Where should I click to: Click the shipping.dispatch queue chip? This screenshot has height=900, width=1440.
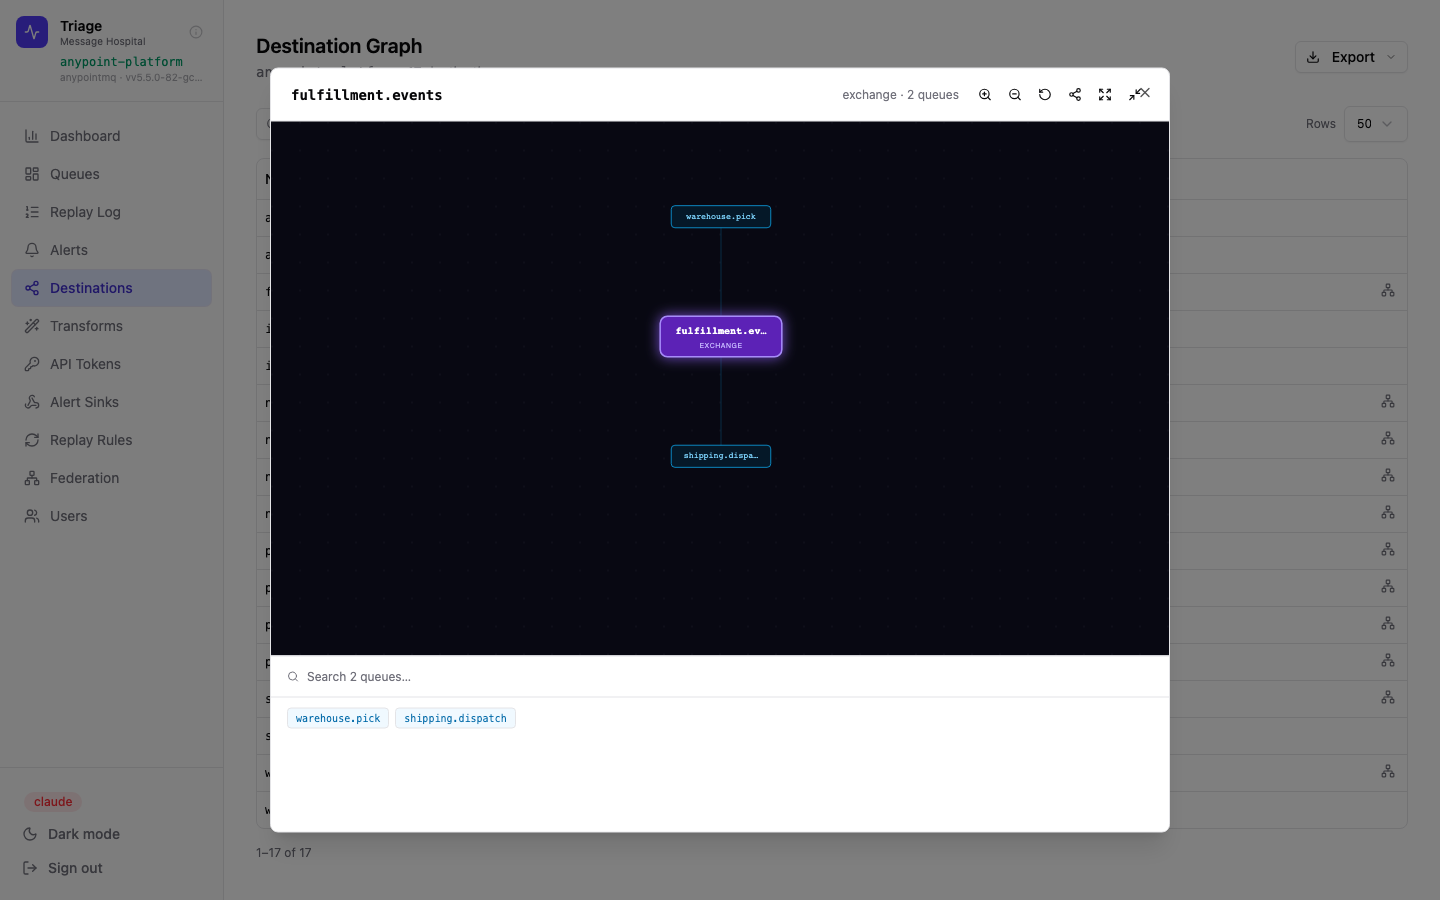pyautogui.click(x=455, y=718)
